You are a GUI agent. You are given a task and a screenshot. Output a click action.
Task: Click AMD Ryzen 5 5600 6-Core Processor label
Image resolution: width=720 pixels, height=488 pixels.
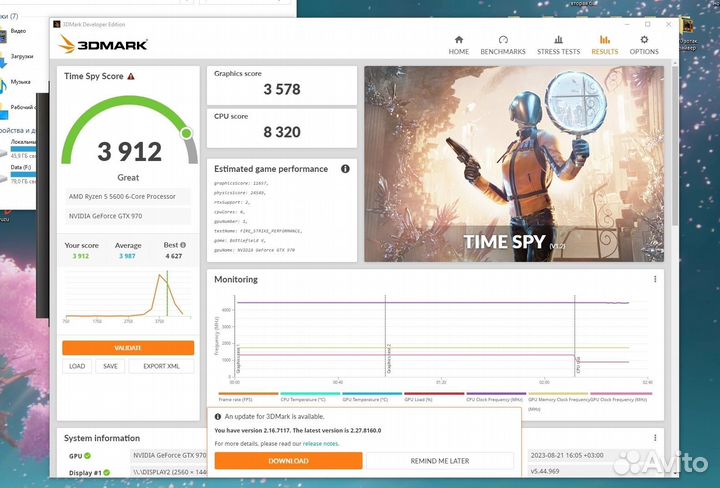click(x=128, y=196)
